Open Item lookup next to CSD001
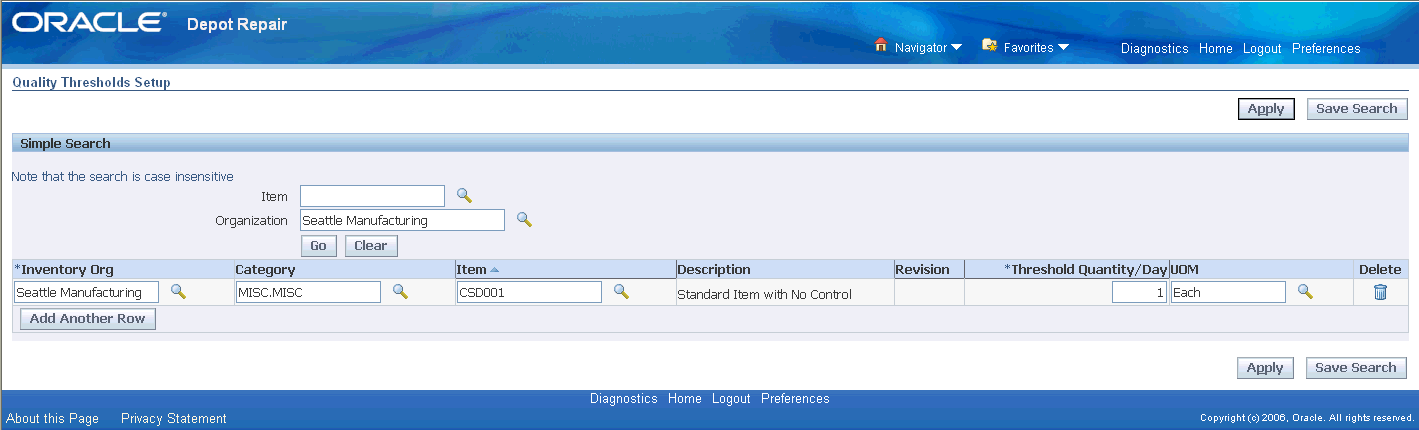This screenshot has height=430, width=1419. [621, 291]
